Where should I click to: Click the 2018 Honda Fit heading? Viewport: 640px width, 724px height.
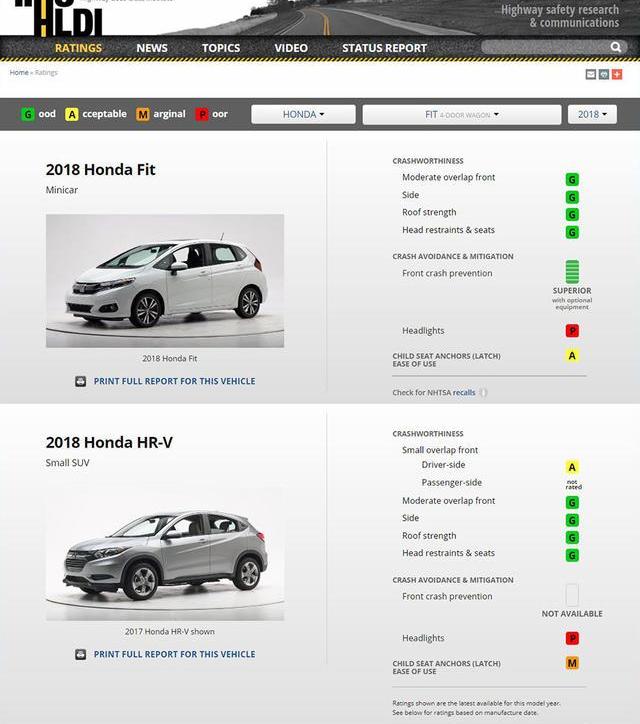pyautogui.click(x=100, y=169)
